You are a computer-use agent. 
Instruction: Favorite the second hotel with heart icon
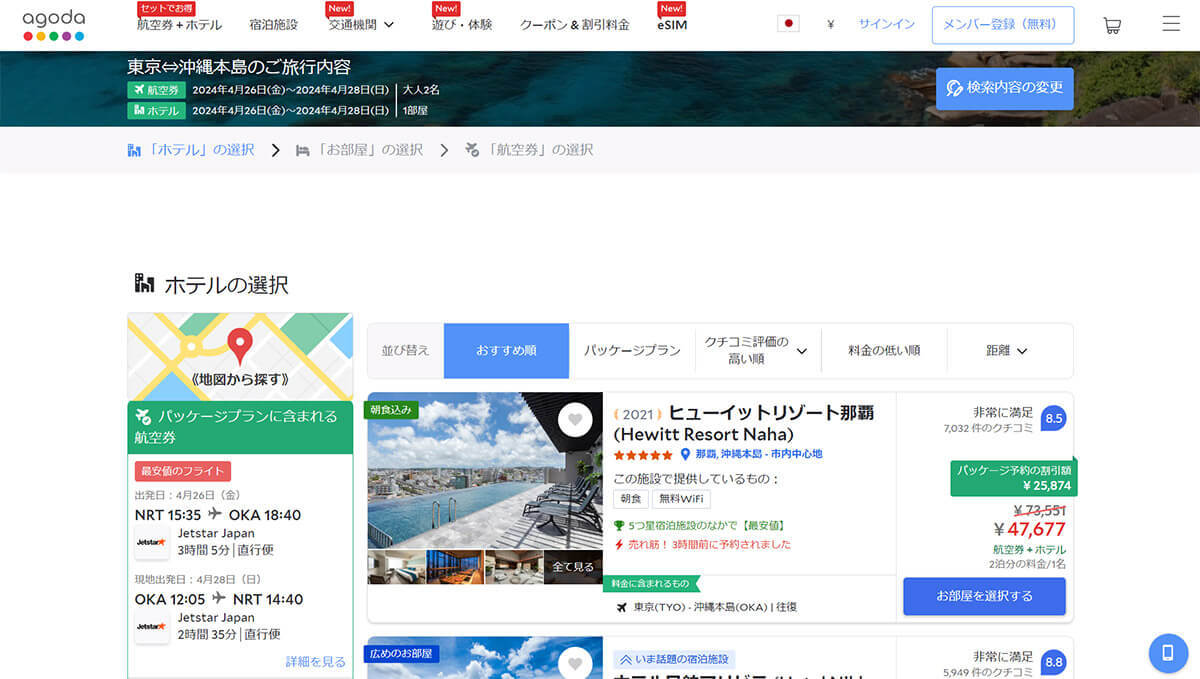point(575,663)
